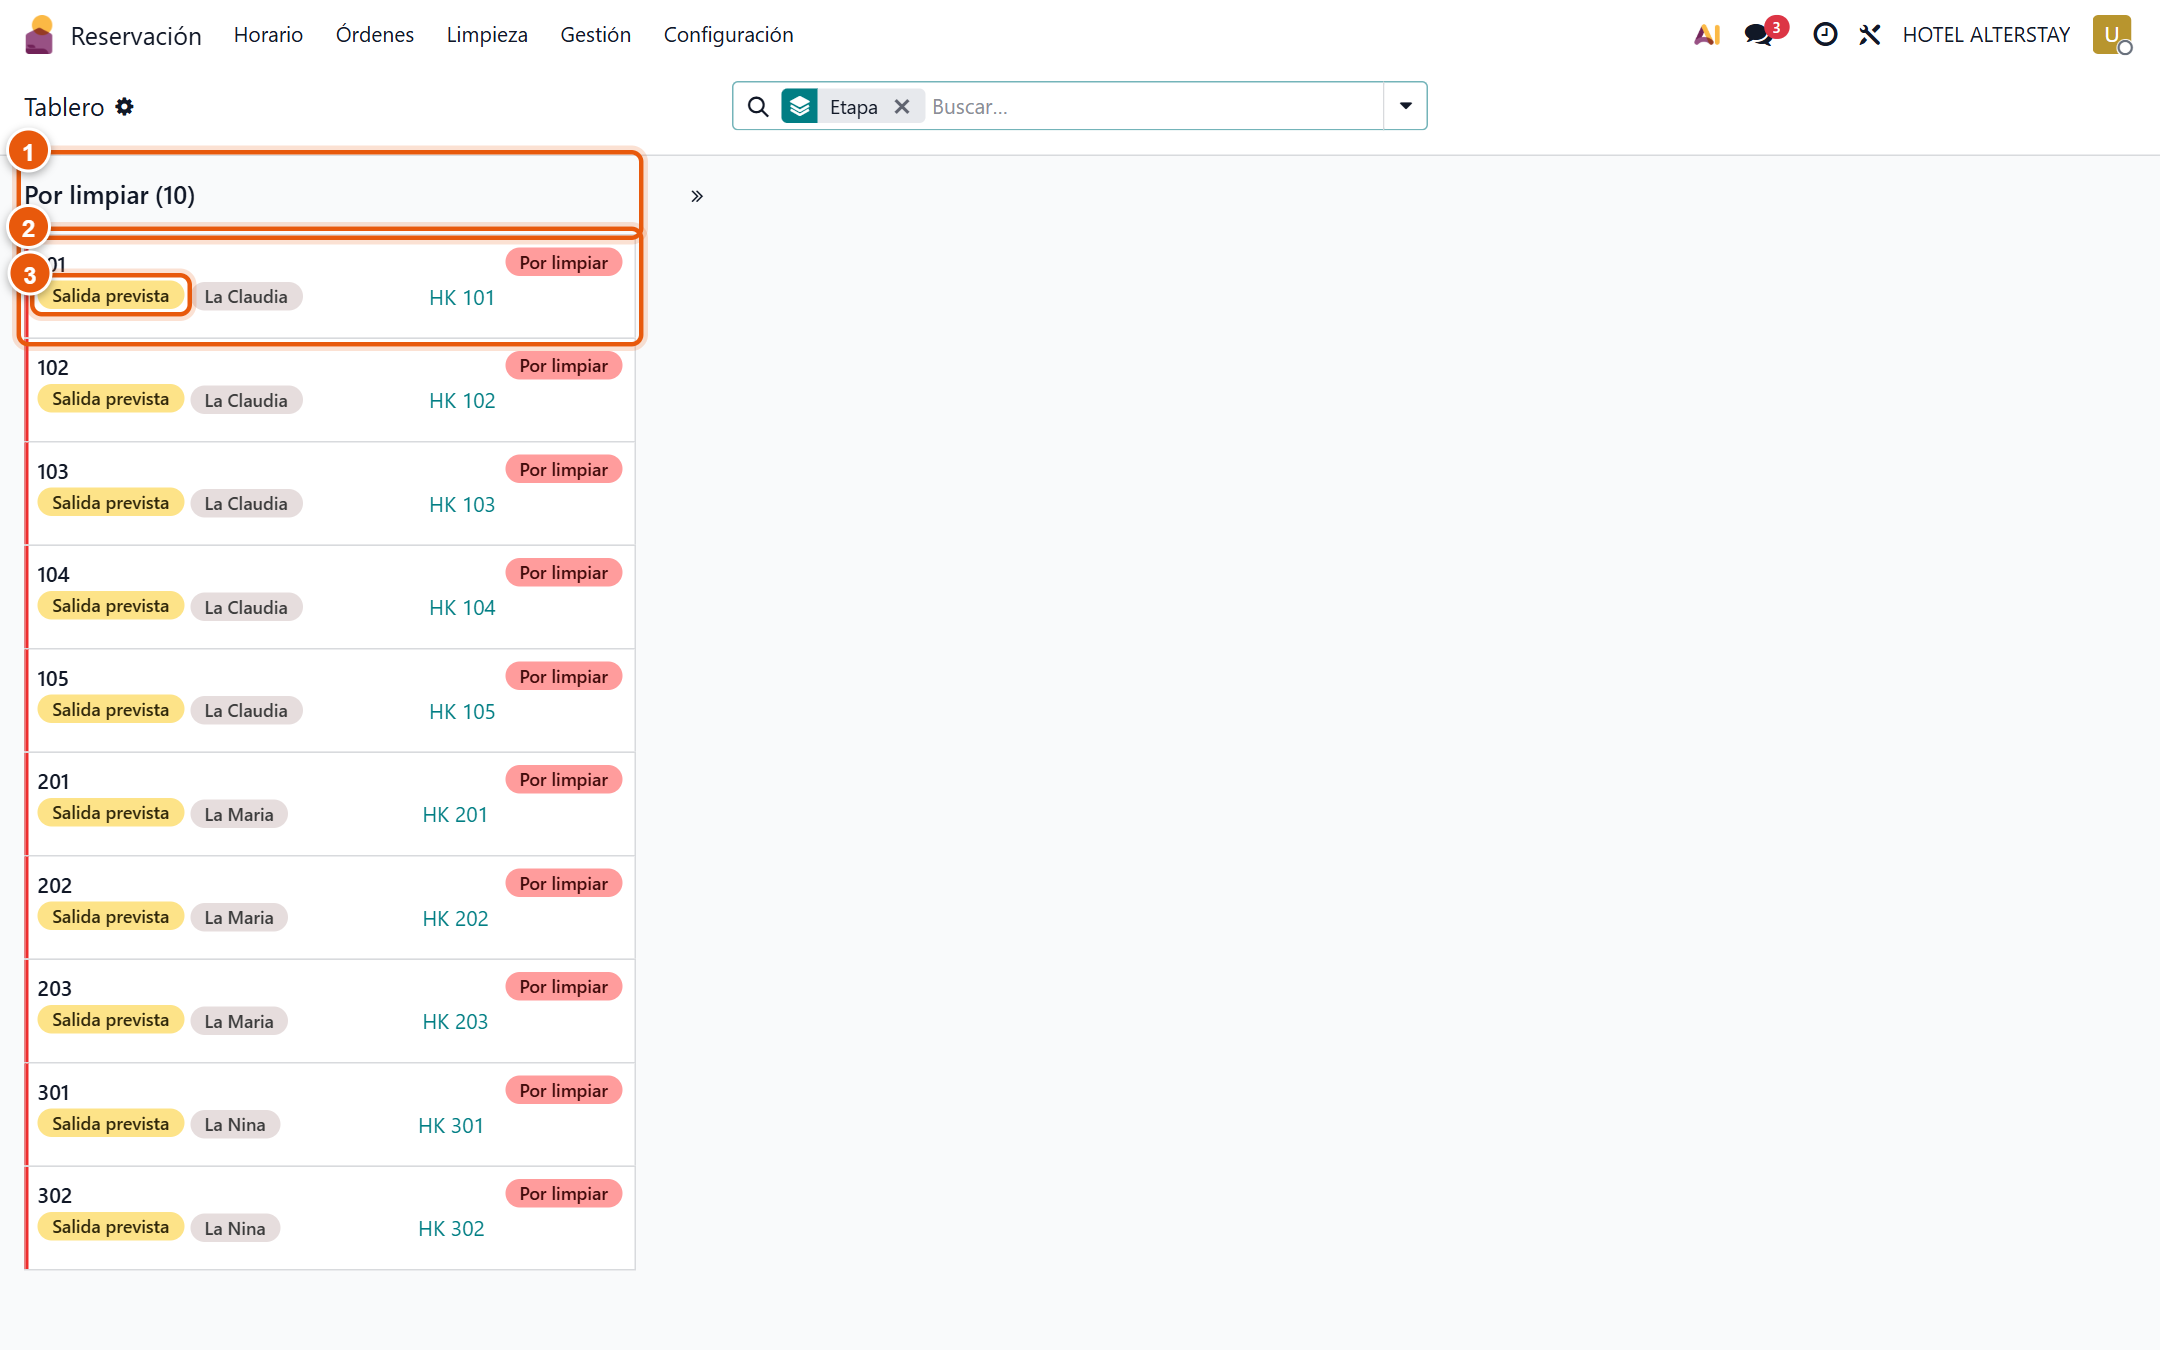
Task: Toggle the search options dropdown arrow
Action: tap(1405, 106)
